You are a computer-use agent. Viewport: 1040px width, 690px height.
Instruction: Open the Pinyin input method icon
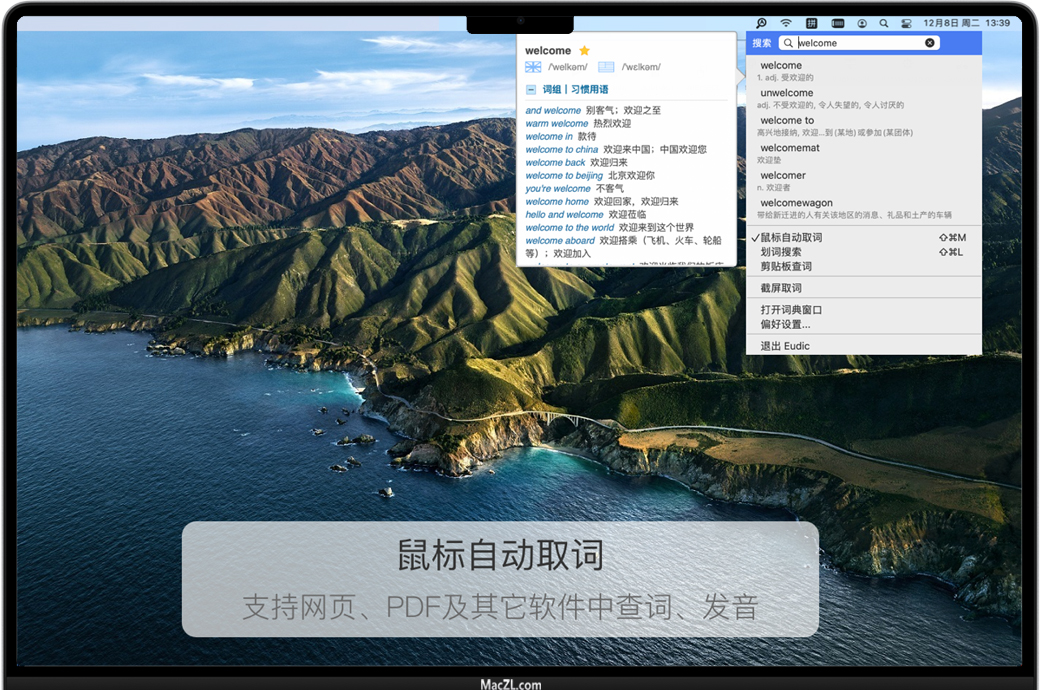pos(812,22)
